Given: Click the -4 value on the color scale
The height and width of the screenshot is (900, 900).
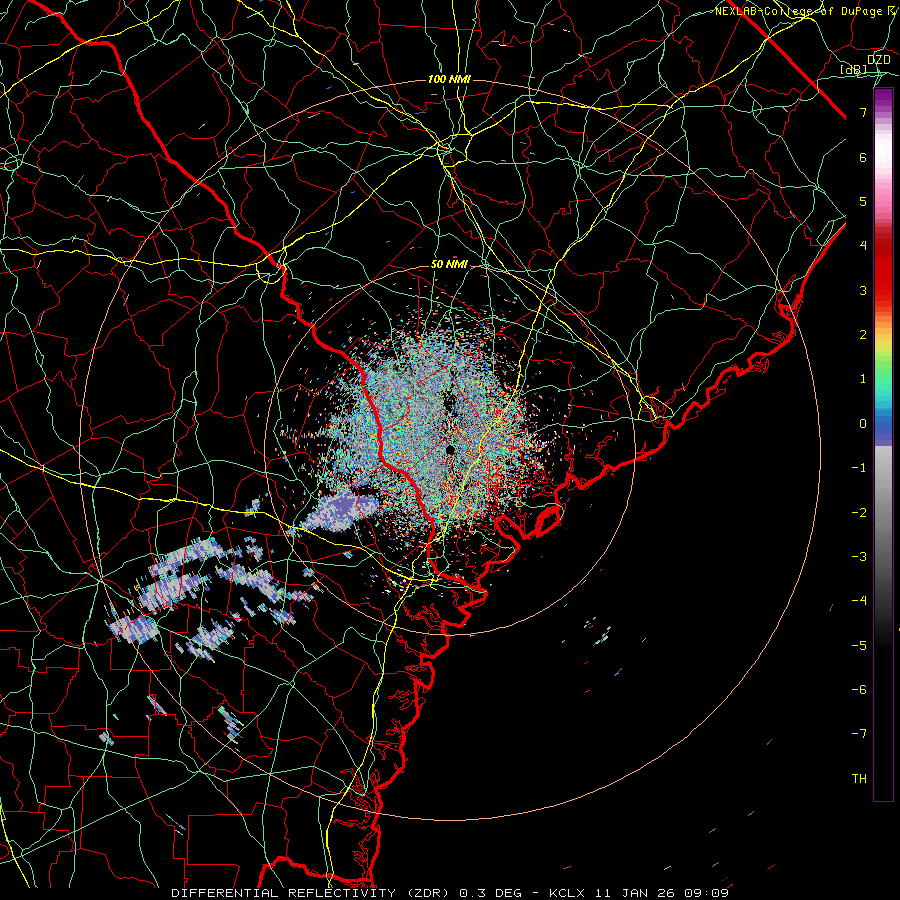Looking at the screenshot, I should tap(859, 601).
